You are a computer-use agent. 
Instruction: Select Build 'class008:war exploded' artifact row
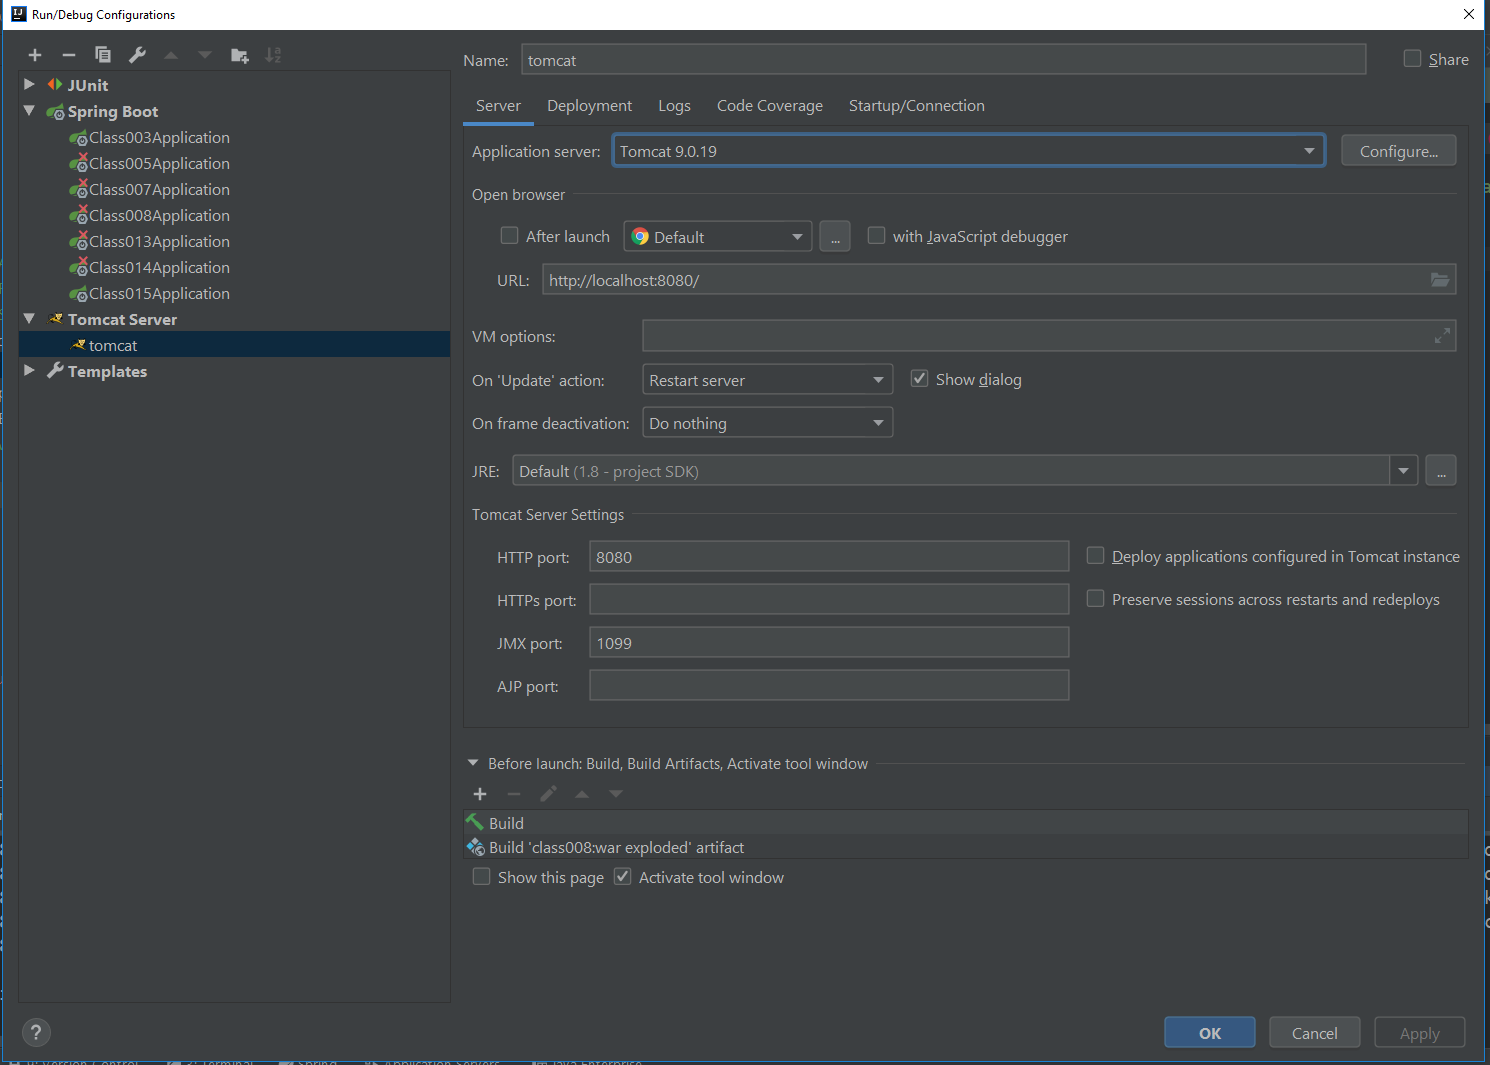[x=966, y=847]
